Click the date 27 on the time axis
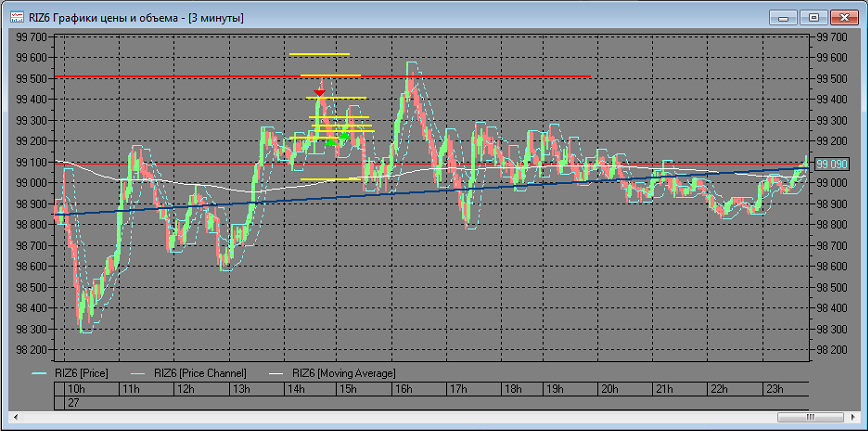 [73, 402]
